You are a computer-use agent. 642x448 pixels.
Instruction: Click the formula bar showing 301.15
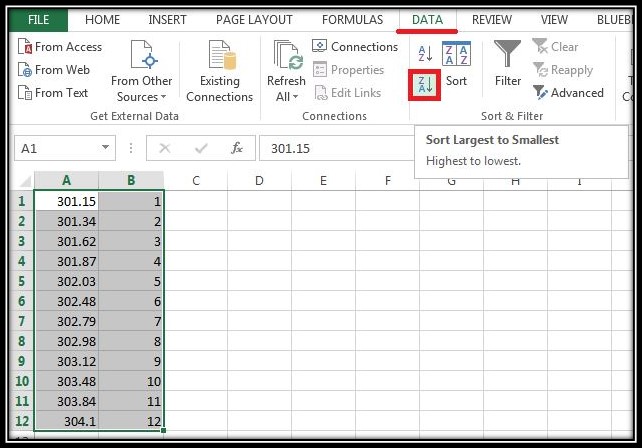pos(337,148)
